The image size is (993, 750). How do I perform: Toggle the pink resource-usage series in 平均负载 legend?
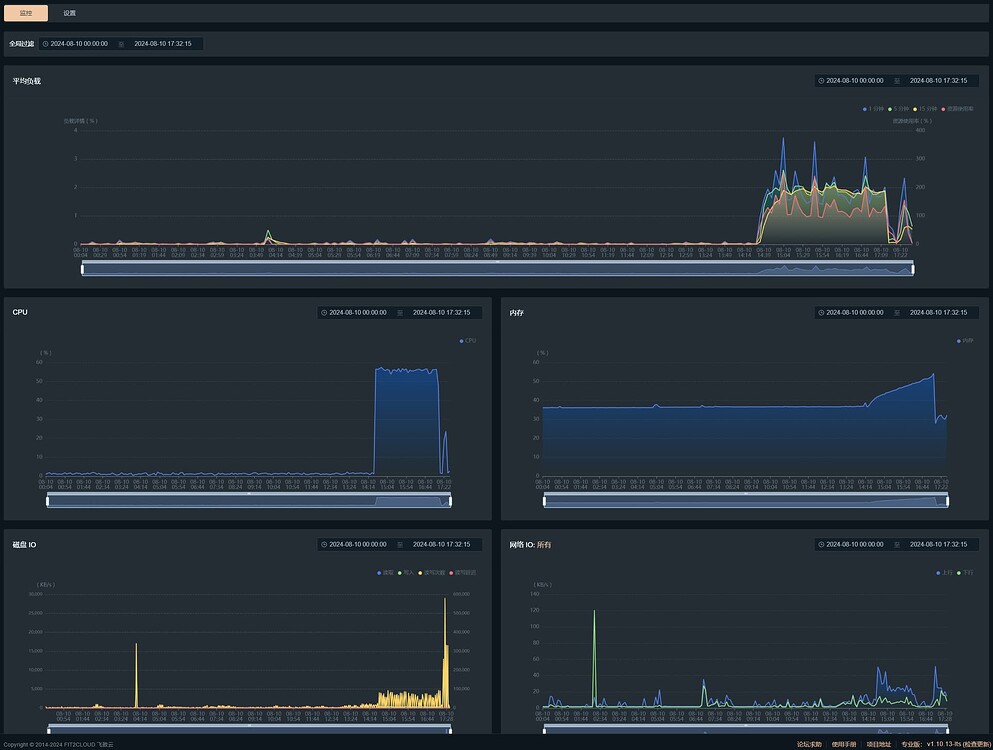958,109
